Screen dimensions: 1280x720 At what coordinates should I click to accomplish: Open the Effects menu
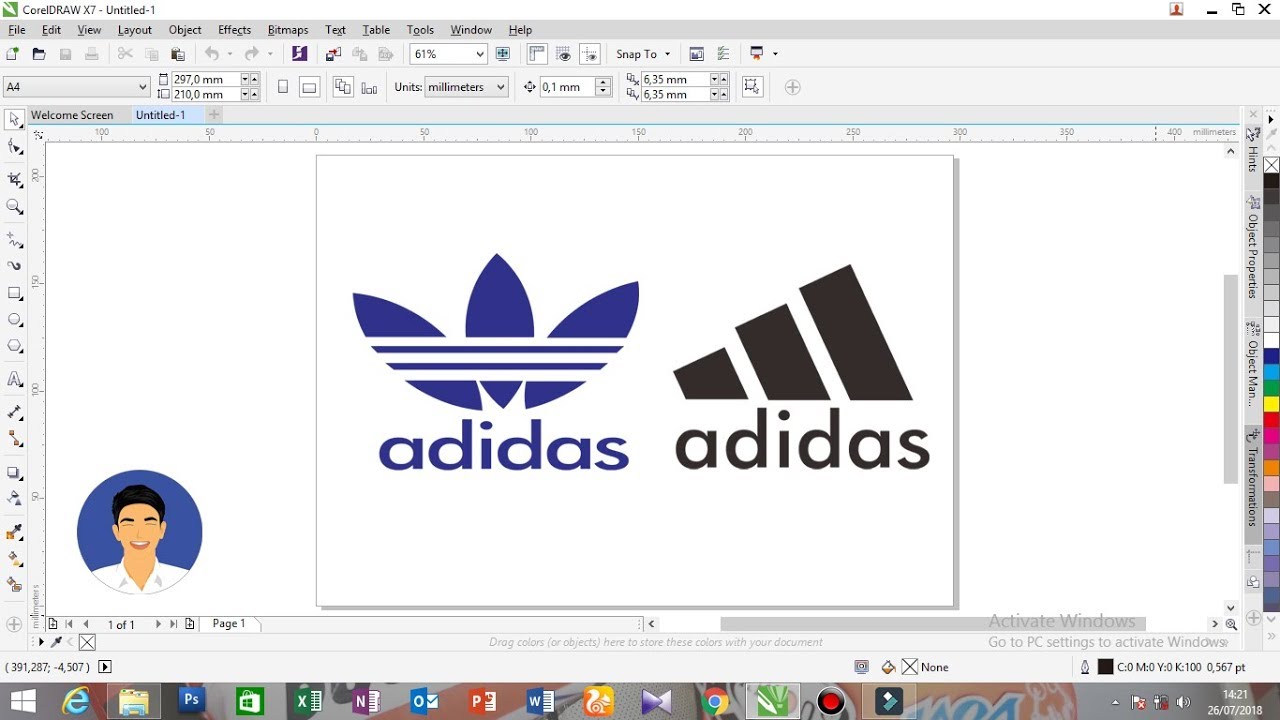pyautogui.click(x=235, y=30)
